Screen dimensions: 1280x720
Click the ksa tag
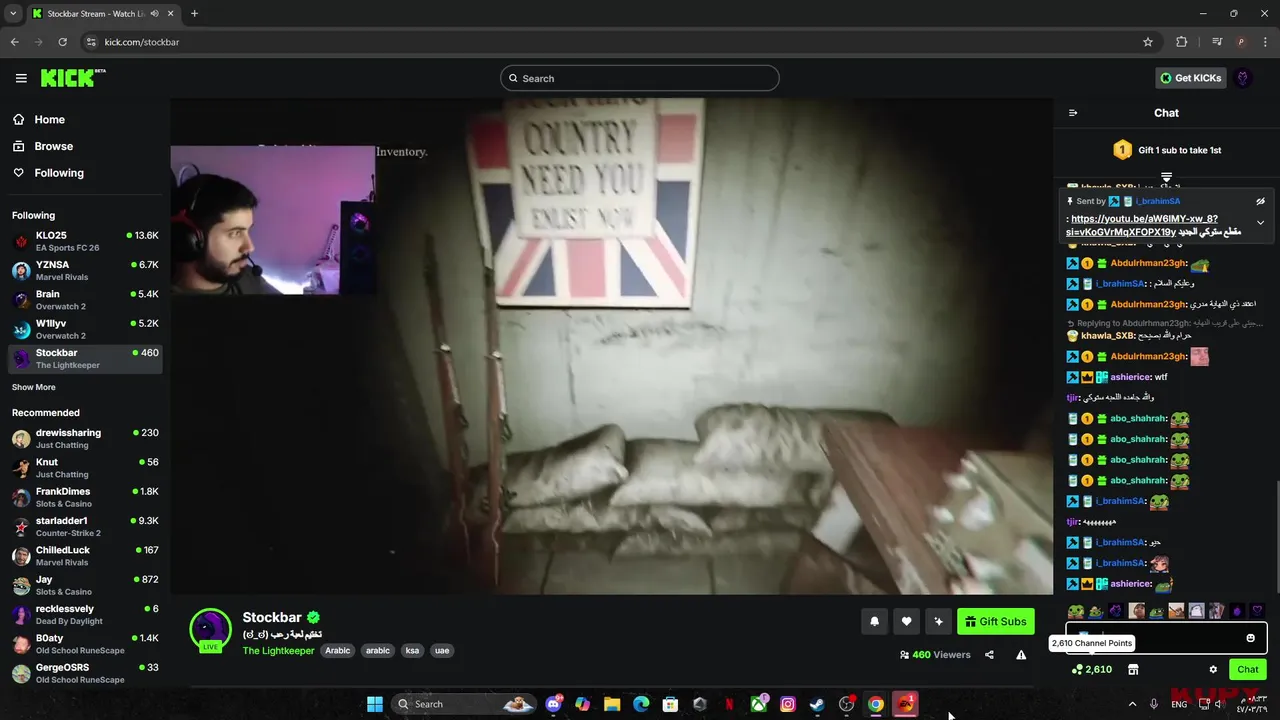412,650
